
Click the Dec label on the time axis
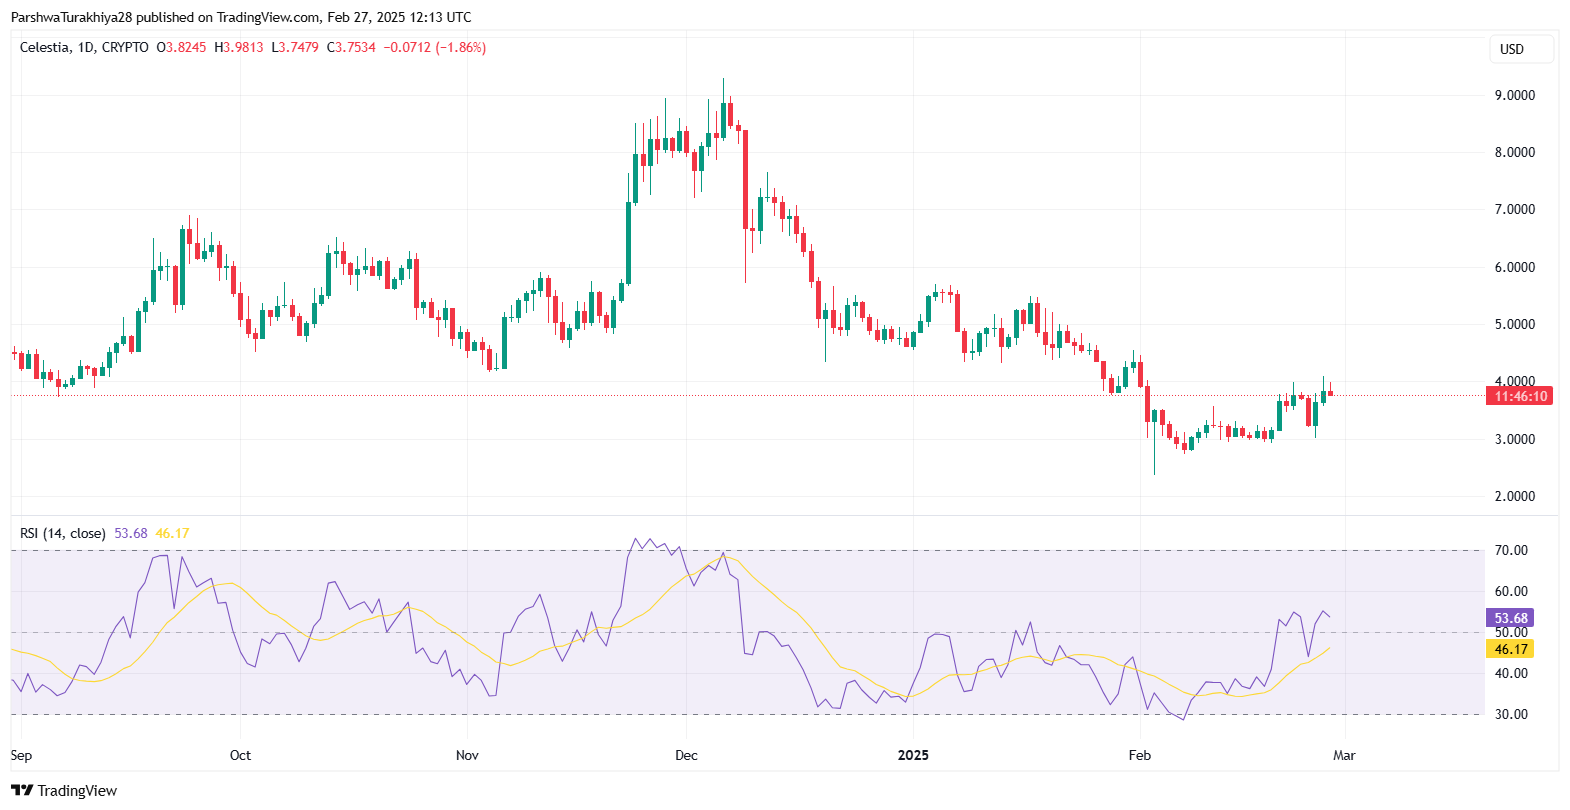686,755
